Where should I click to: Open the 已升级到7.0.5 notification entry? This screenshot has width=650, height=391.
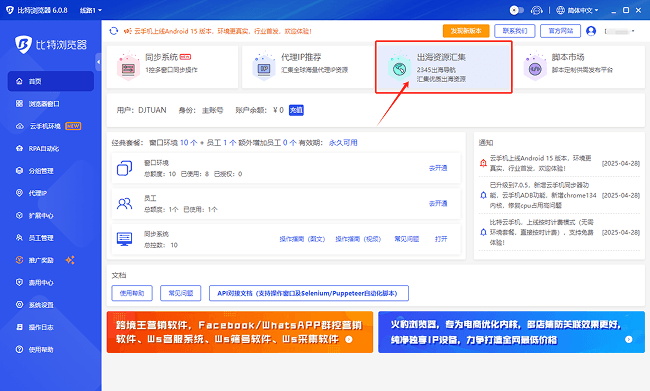tap(559, 195)
